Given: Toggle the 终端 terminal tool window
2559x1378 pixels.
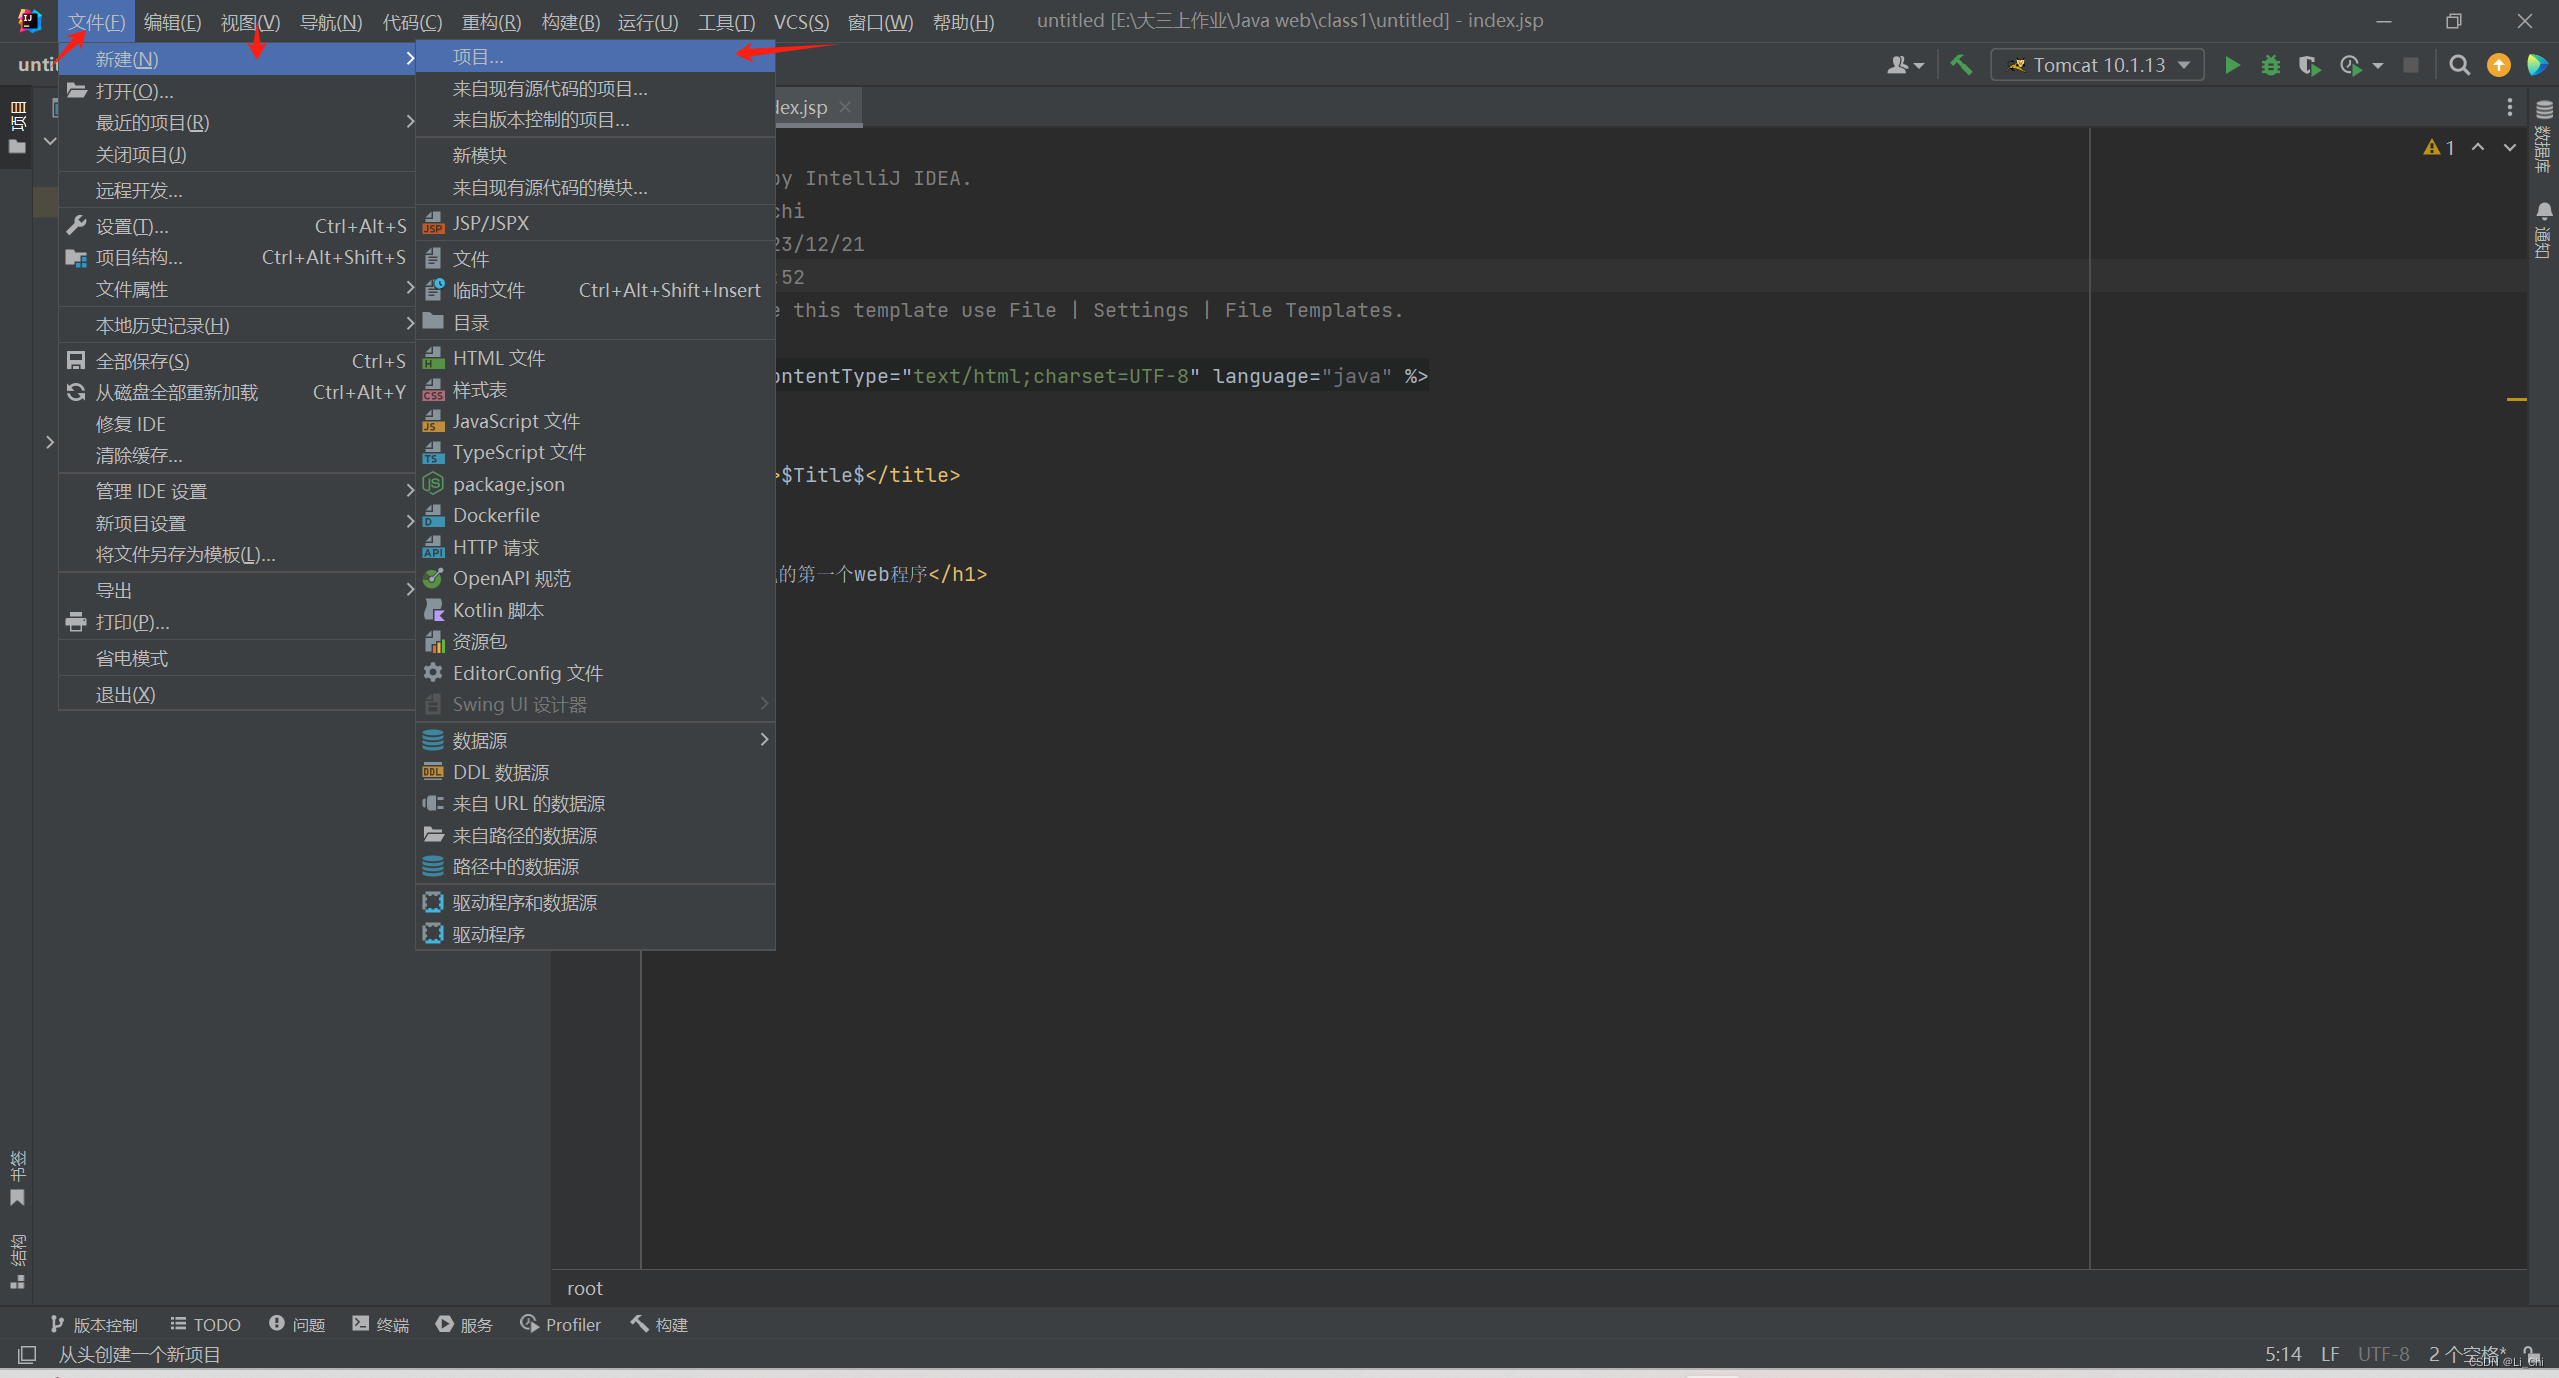Looking at the screenshot, I should tap(381, 1324).
